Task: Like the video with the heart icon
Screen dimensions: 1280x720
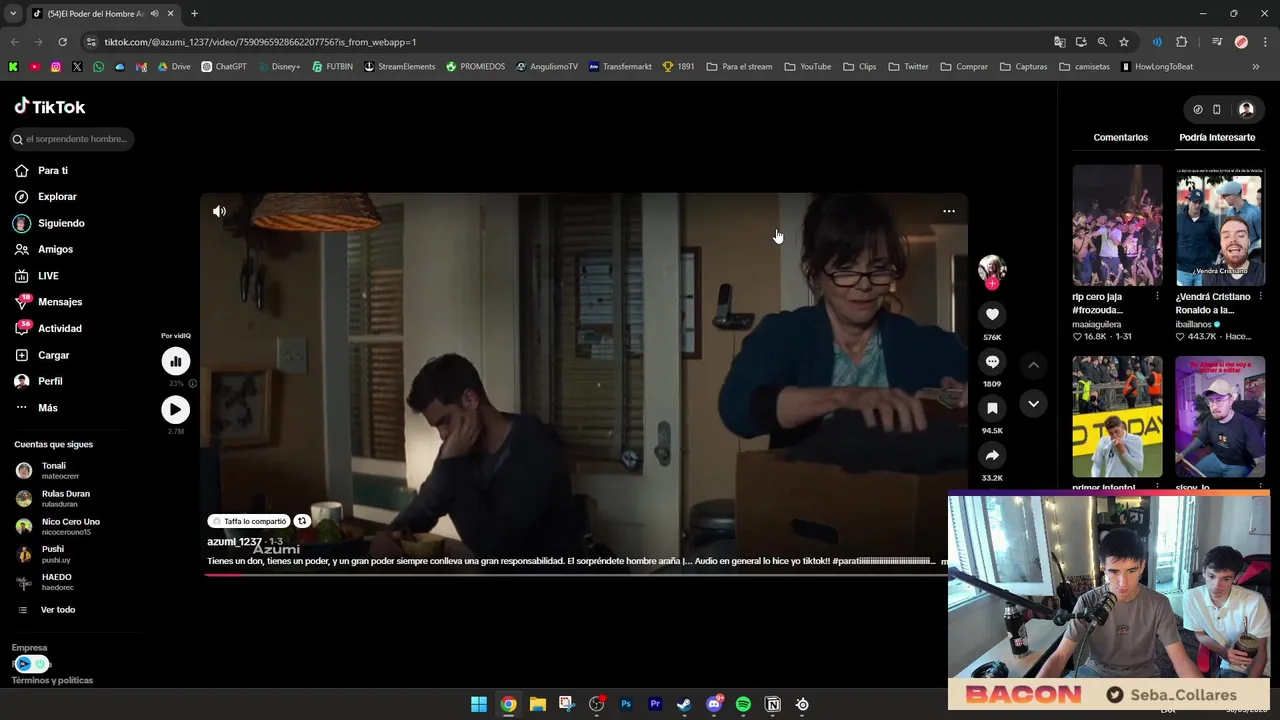Action: [992, 314]
